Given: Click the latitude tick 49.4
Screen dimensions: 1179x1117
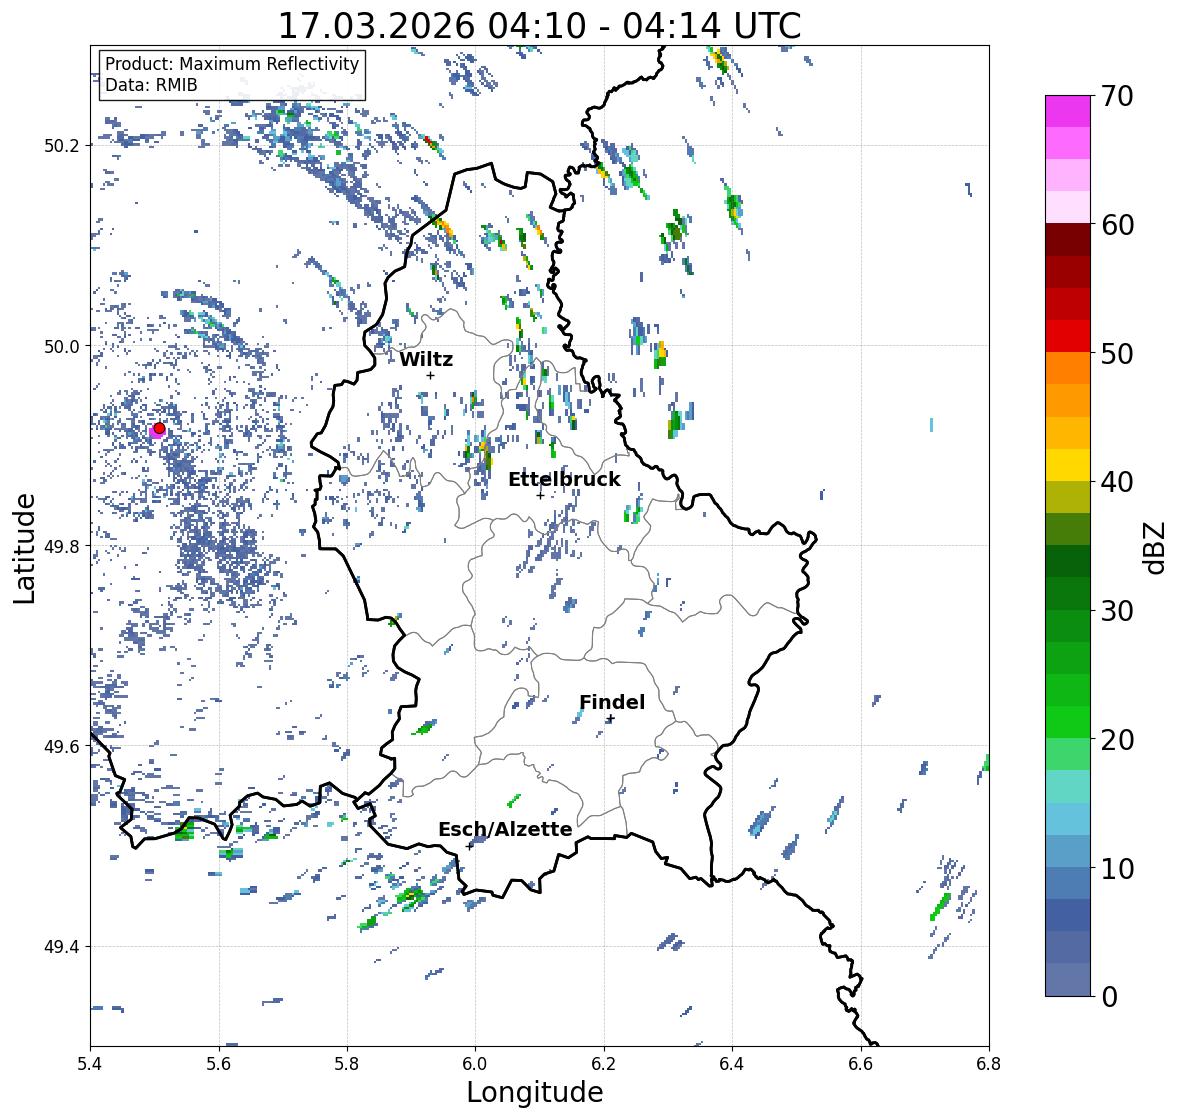Looking at the screenshot, I should tap(62, 946).
